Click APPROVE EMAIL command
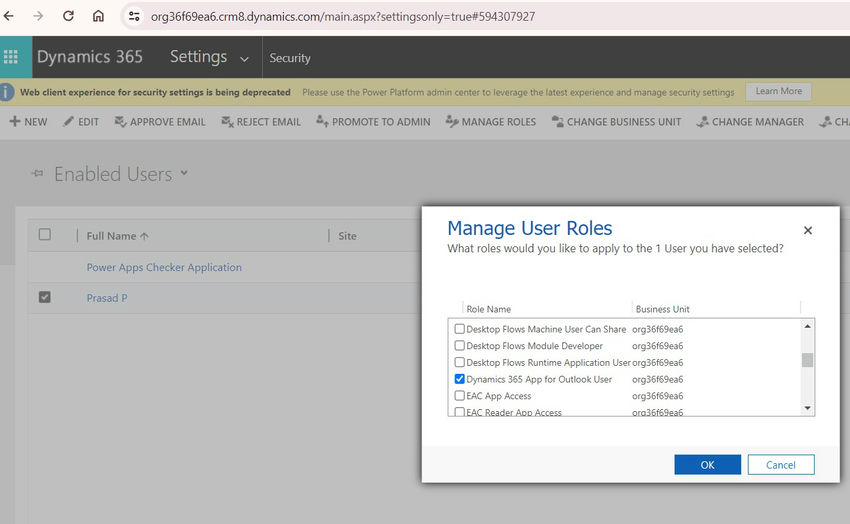The image size is (850, 524). point(168,122)
